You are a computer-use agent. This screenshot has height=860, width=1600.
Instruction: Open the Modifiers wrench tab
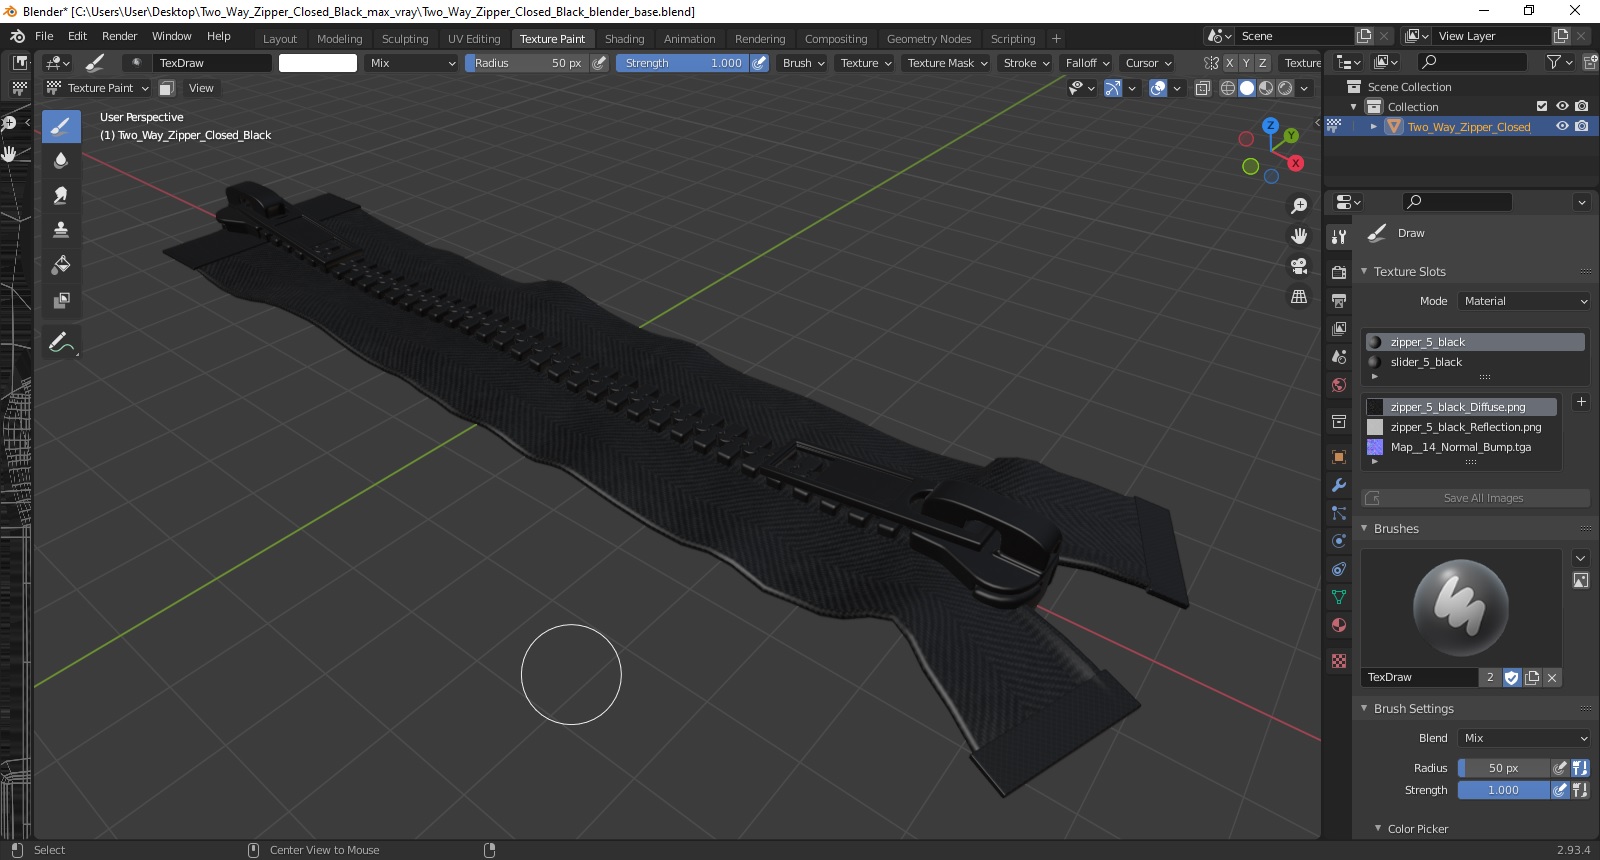point(1339,485)
